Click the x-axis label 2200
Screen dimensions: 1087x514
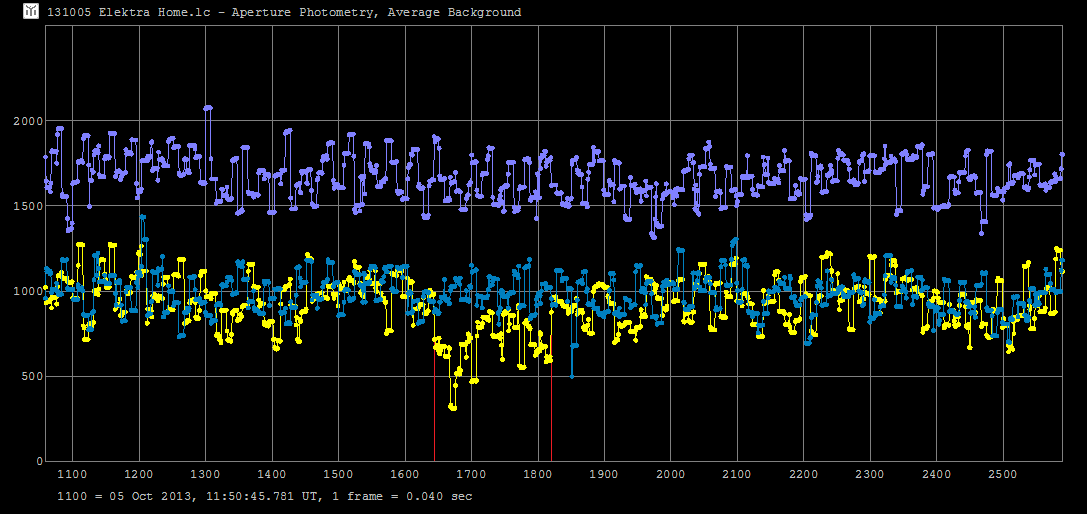click(x=803, y=474)
